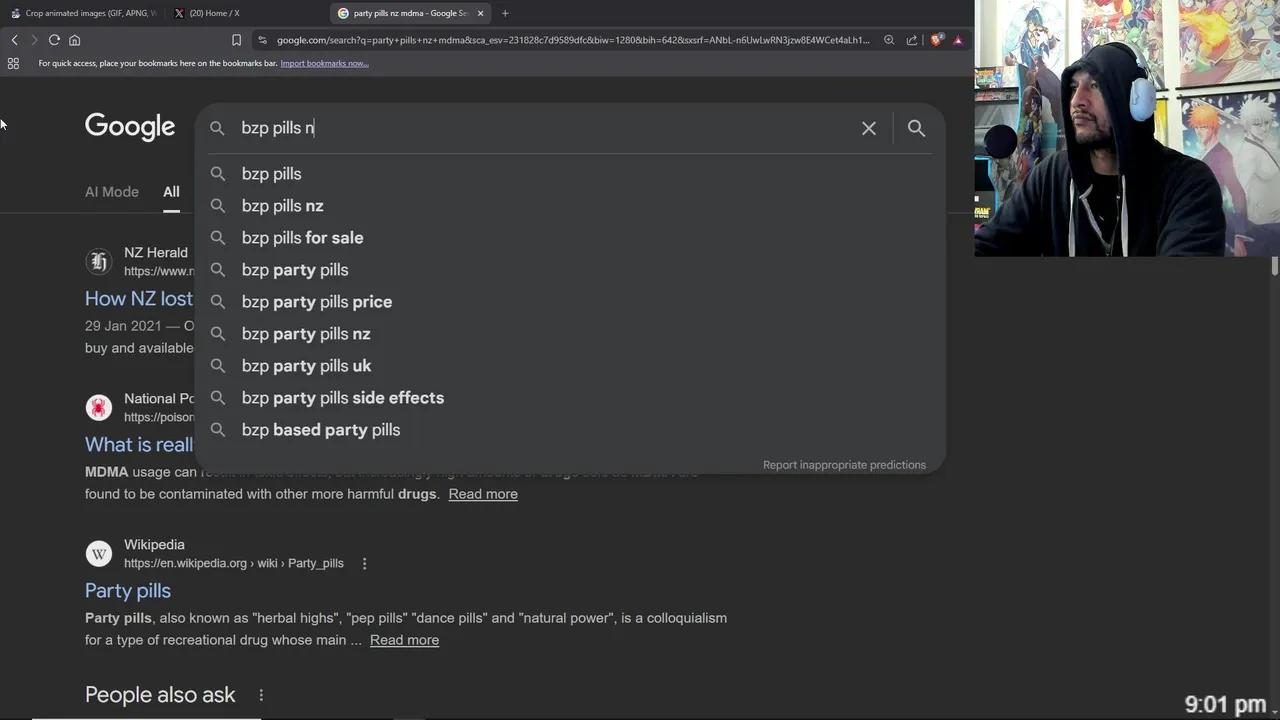Open Brave Rewards triangle icon
This screenshot has height=720, width=1280.
click(x=958, y=40)
